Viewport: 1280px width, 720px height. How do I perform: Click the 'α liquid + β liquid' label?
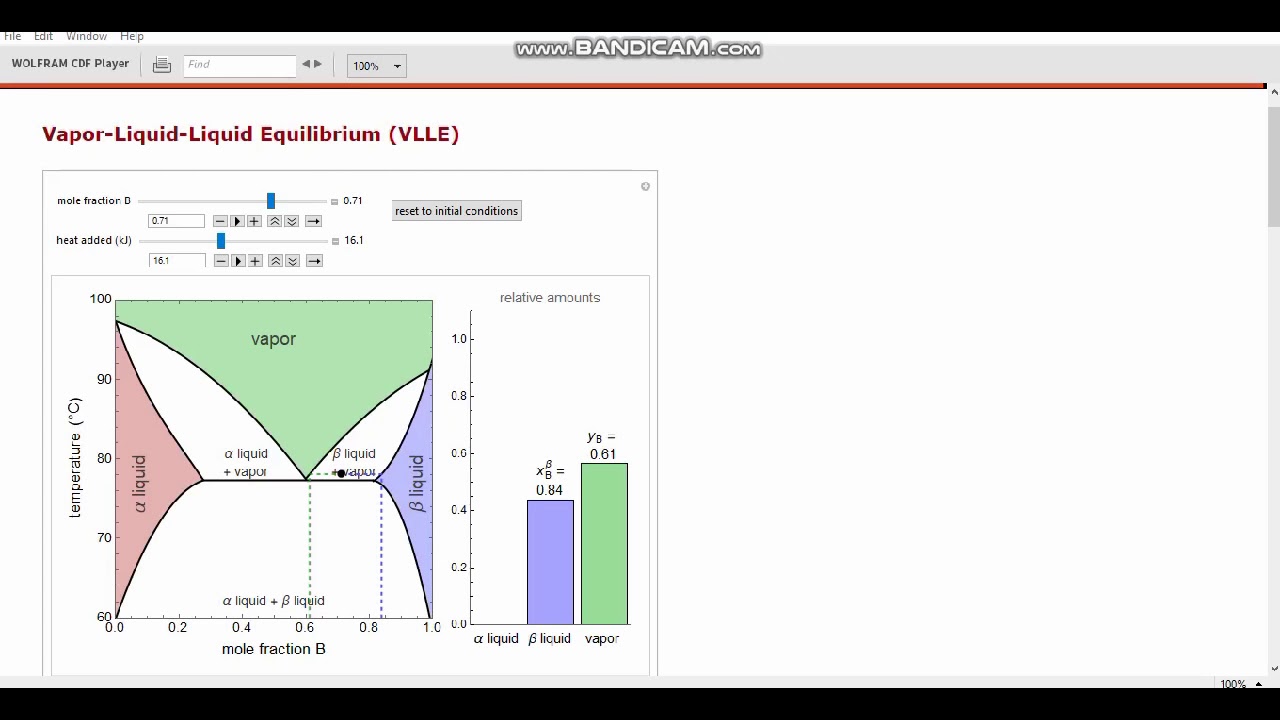click(x=273, y=601)
